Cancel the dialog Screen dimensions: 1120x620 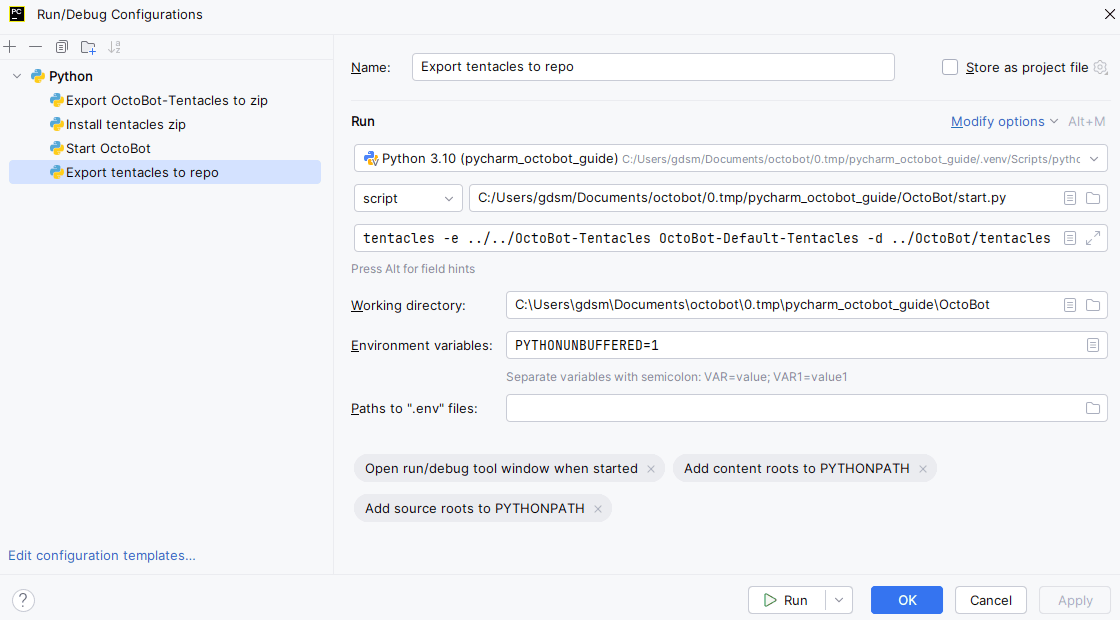click(991, 600)
